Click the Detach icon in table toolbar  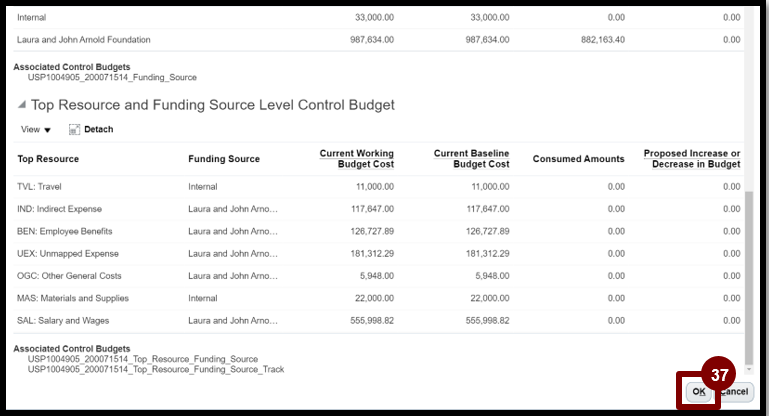[74, 130]
